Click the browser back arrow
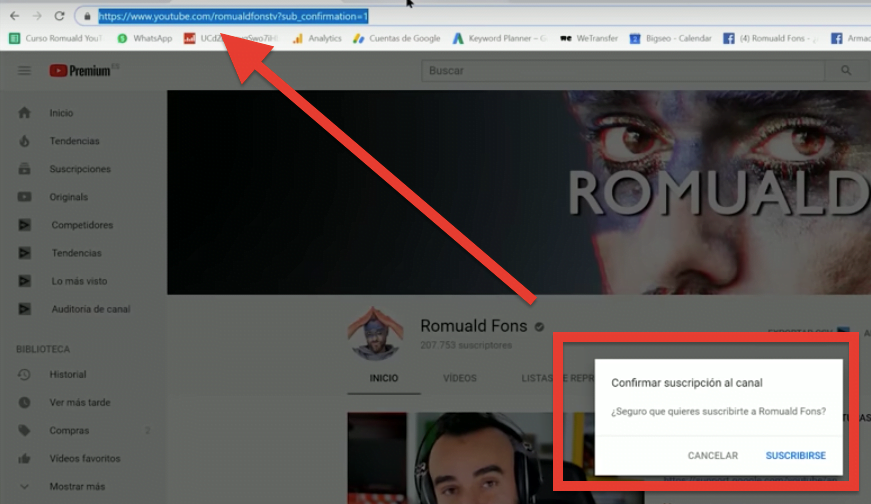This screenshot has width=871, height=504. coord(14,16)
